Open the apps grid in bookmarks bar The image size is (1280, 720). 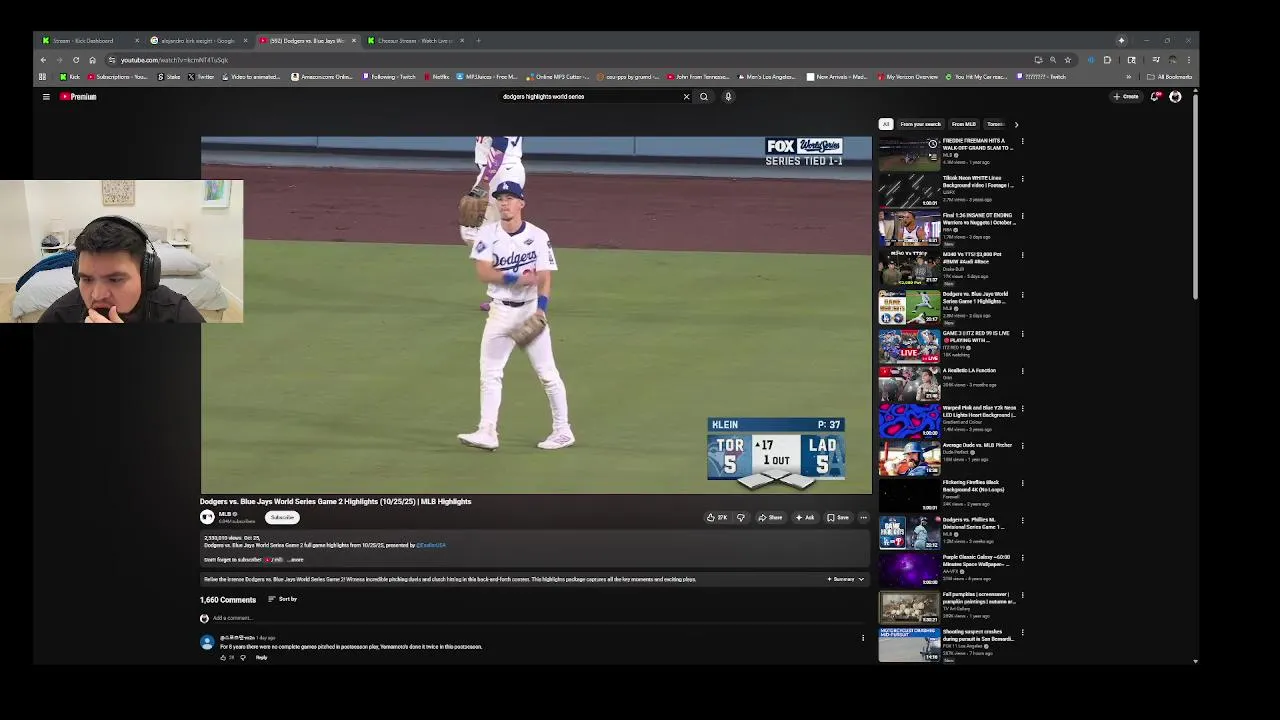42,77
